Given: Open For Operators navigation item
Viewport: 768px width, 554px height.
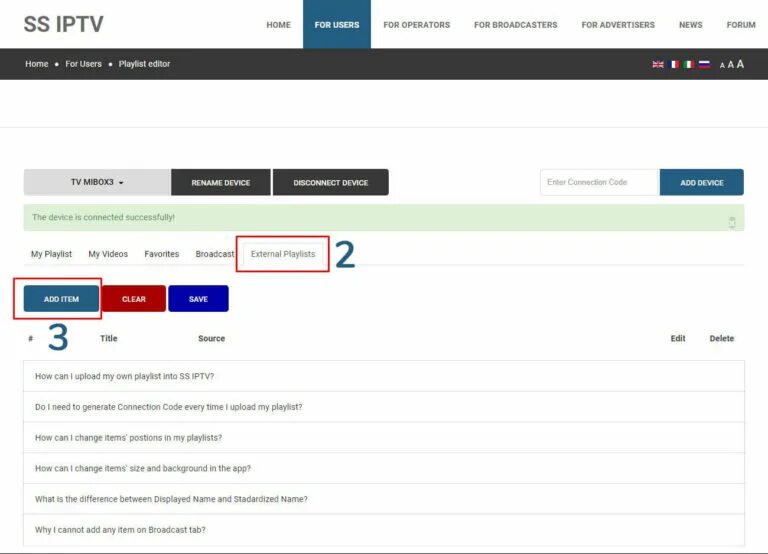Looking at the screenshot, I should point(416,24).
